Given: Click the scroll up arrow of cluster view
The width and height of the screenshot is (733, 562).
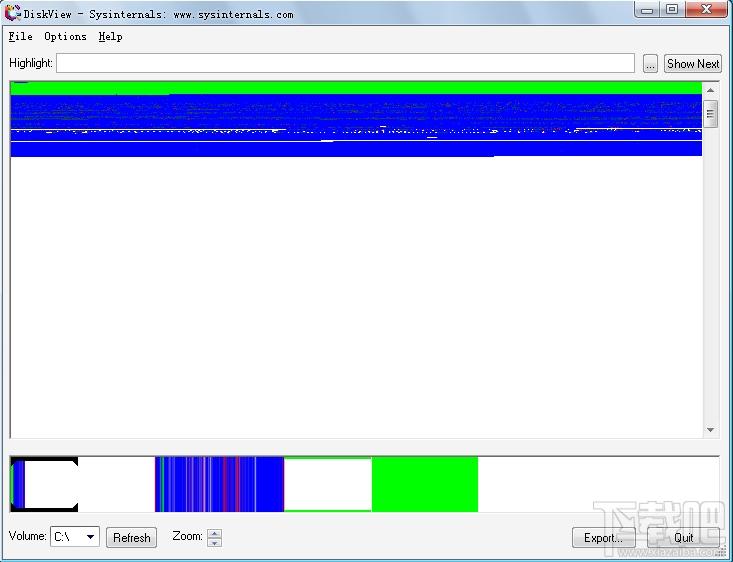Looking at the screenshot, I should (711, 90).
